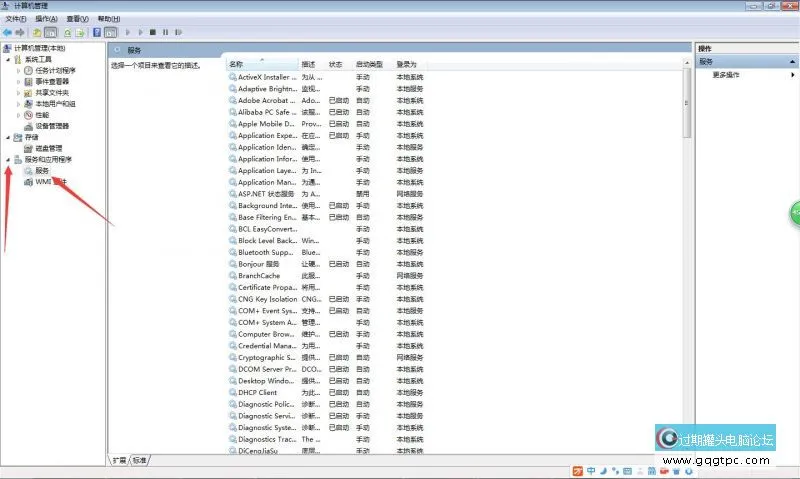This screenshot has height=479, width=800.
Task: Collapse the 系统工具 tree node
Action: 8,60
